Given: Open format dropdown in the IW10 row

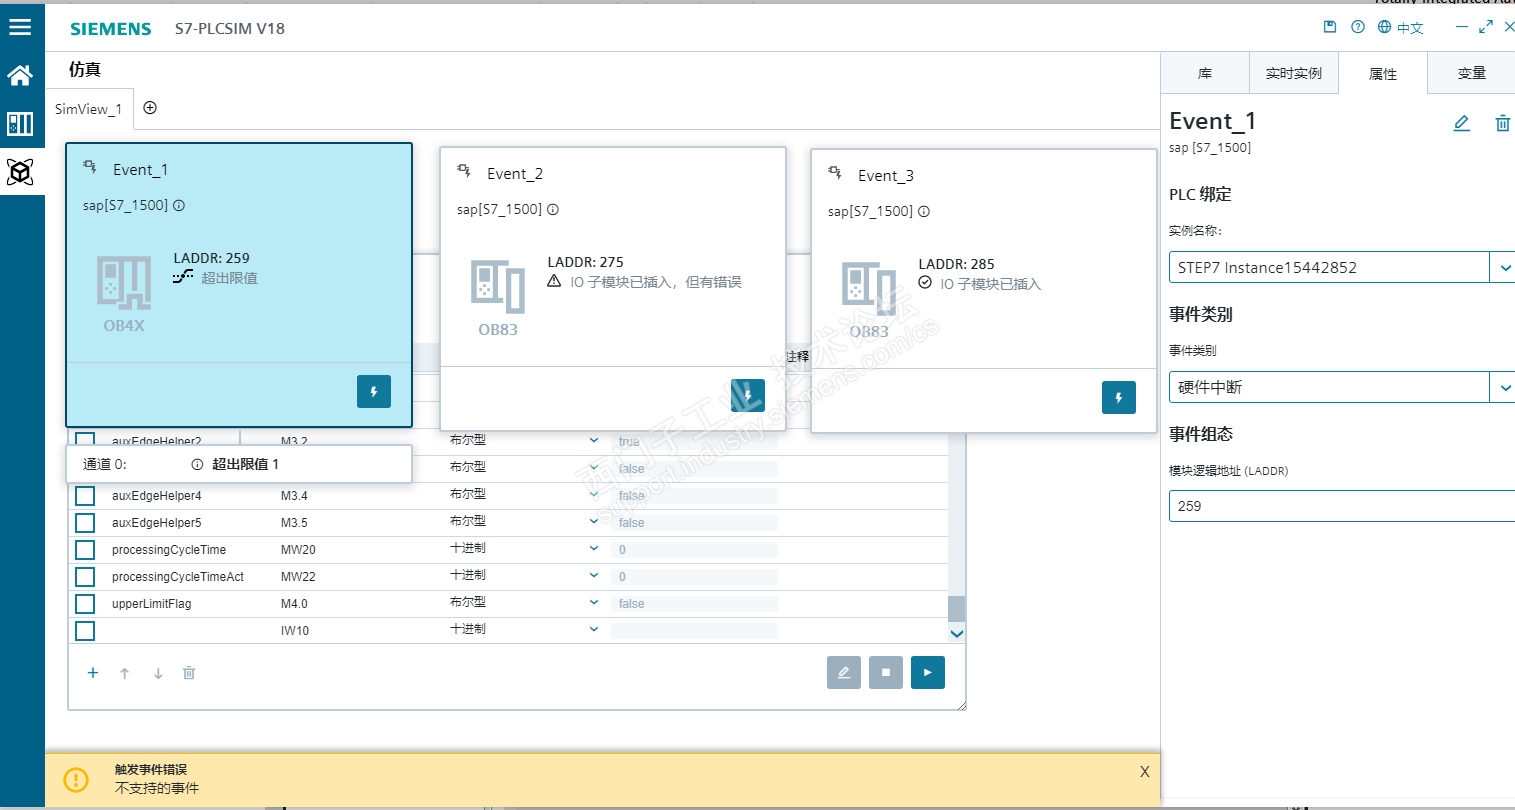Looking at the screenshot, I should pos(594,629).
